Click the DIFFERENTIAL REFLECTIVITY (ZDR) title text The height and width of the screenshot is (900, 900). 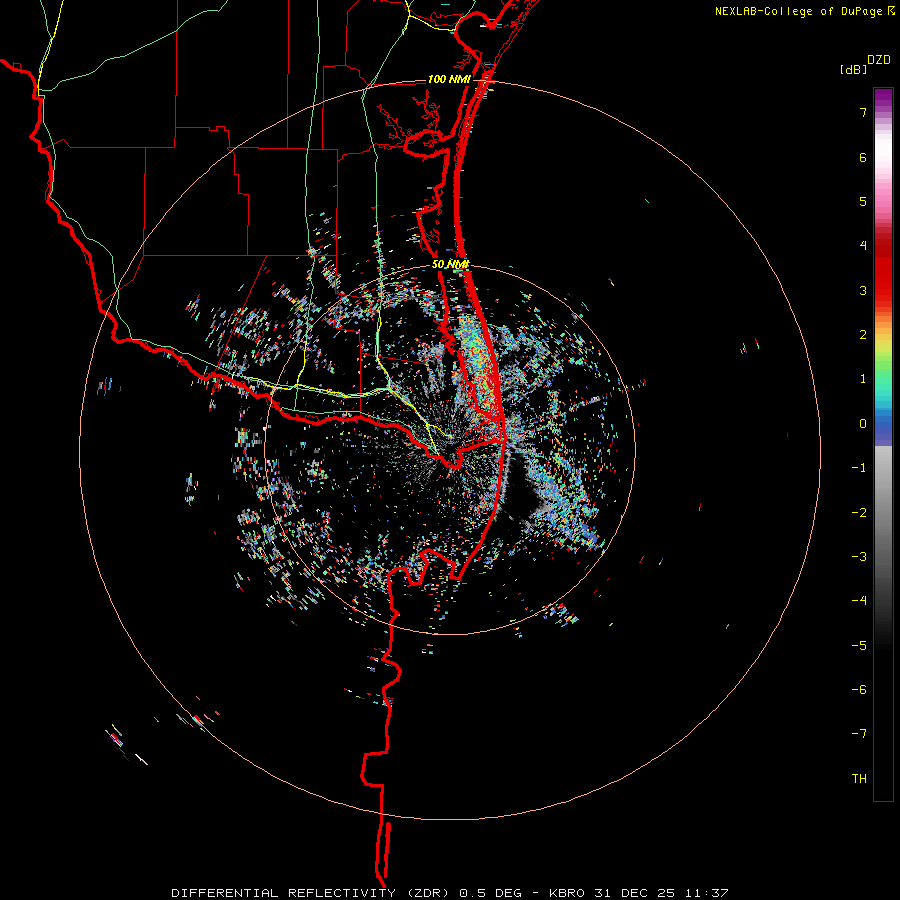312,893
